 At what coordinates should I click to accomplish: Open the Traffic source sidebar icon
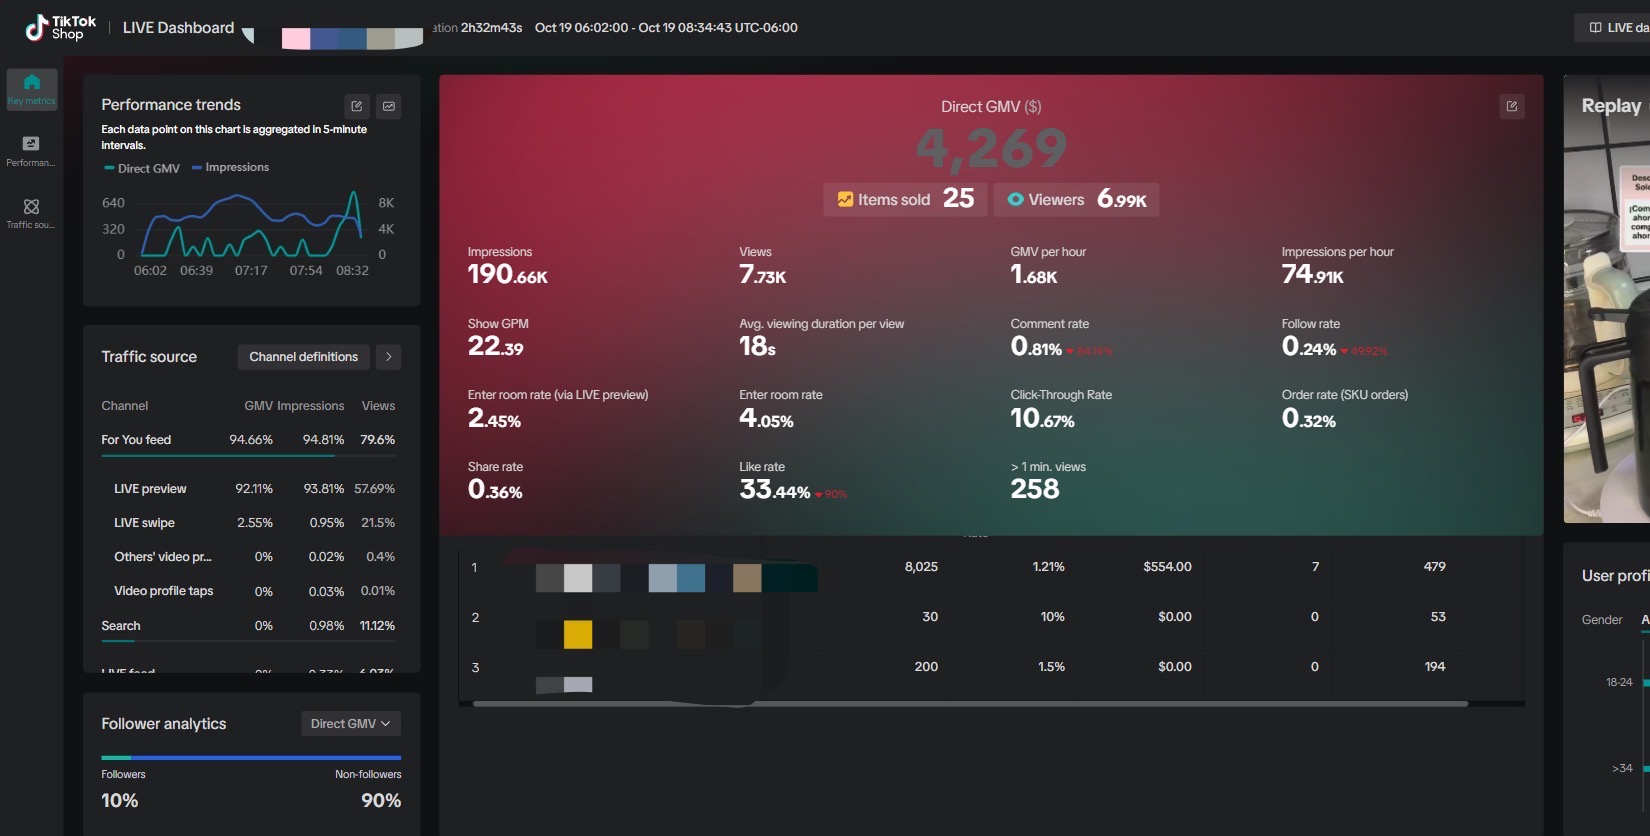(31, 212)
